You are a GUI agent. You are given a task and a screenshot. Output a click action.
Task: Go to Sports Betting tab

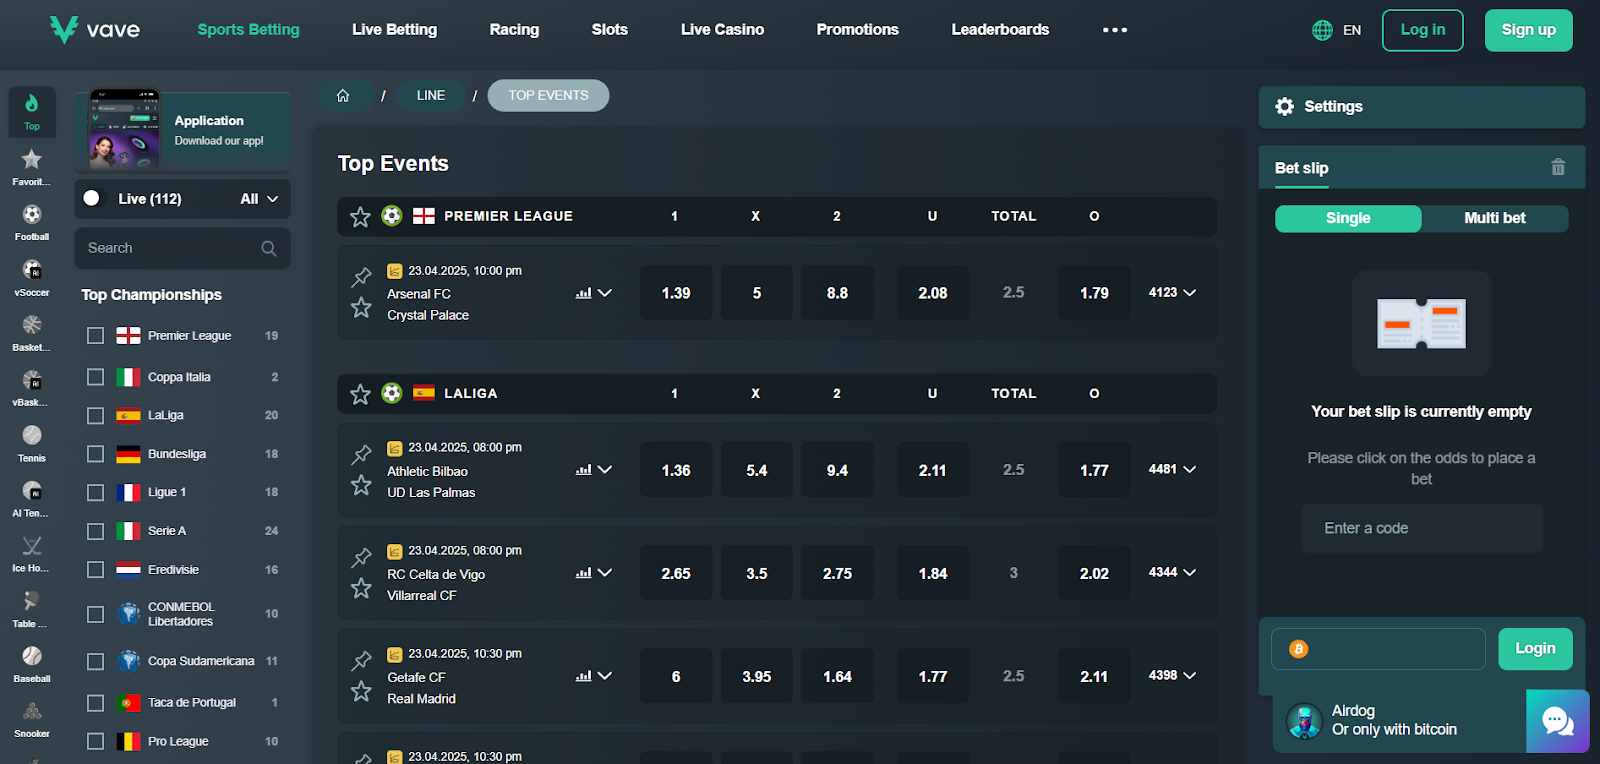(248, 30)
